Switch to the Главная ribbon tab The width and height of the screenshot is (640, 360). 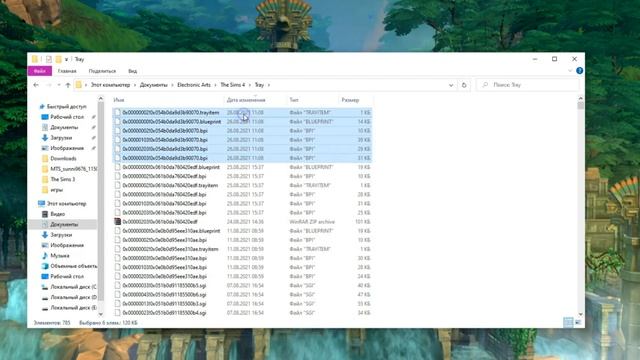coord(67,71)
